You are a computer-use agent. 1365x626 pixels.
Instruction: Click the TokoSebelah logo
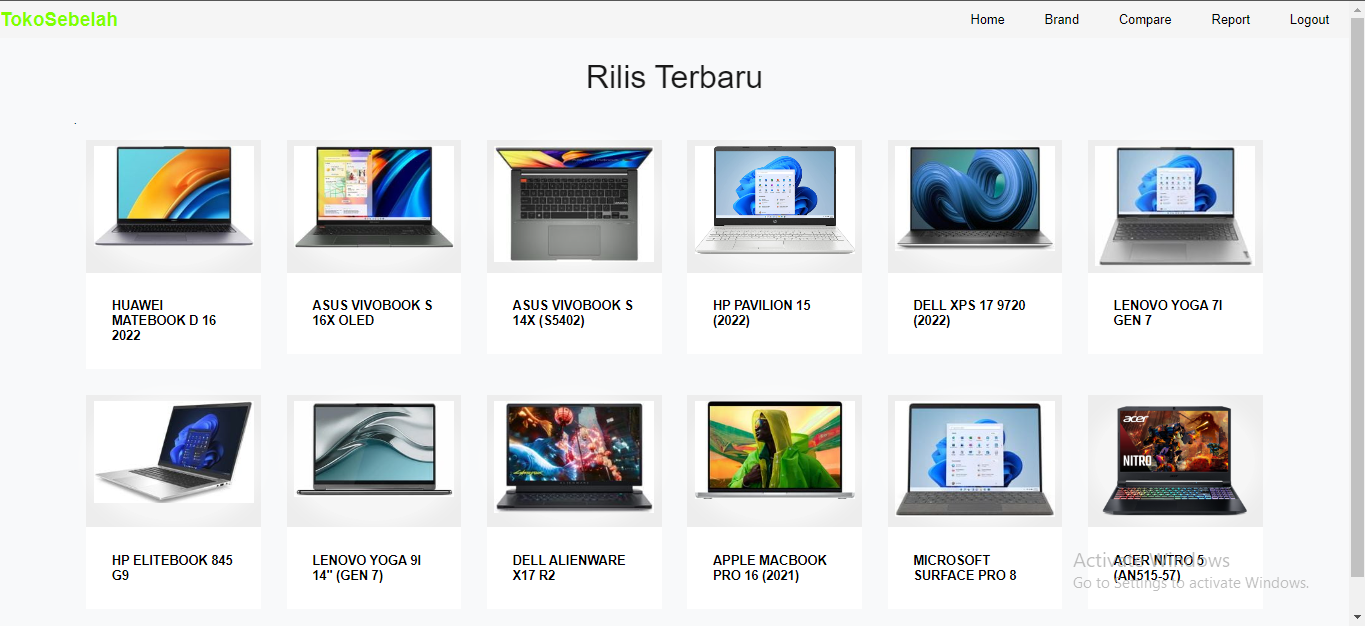click(x=60, y=17)
